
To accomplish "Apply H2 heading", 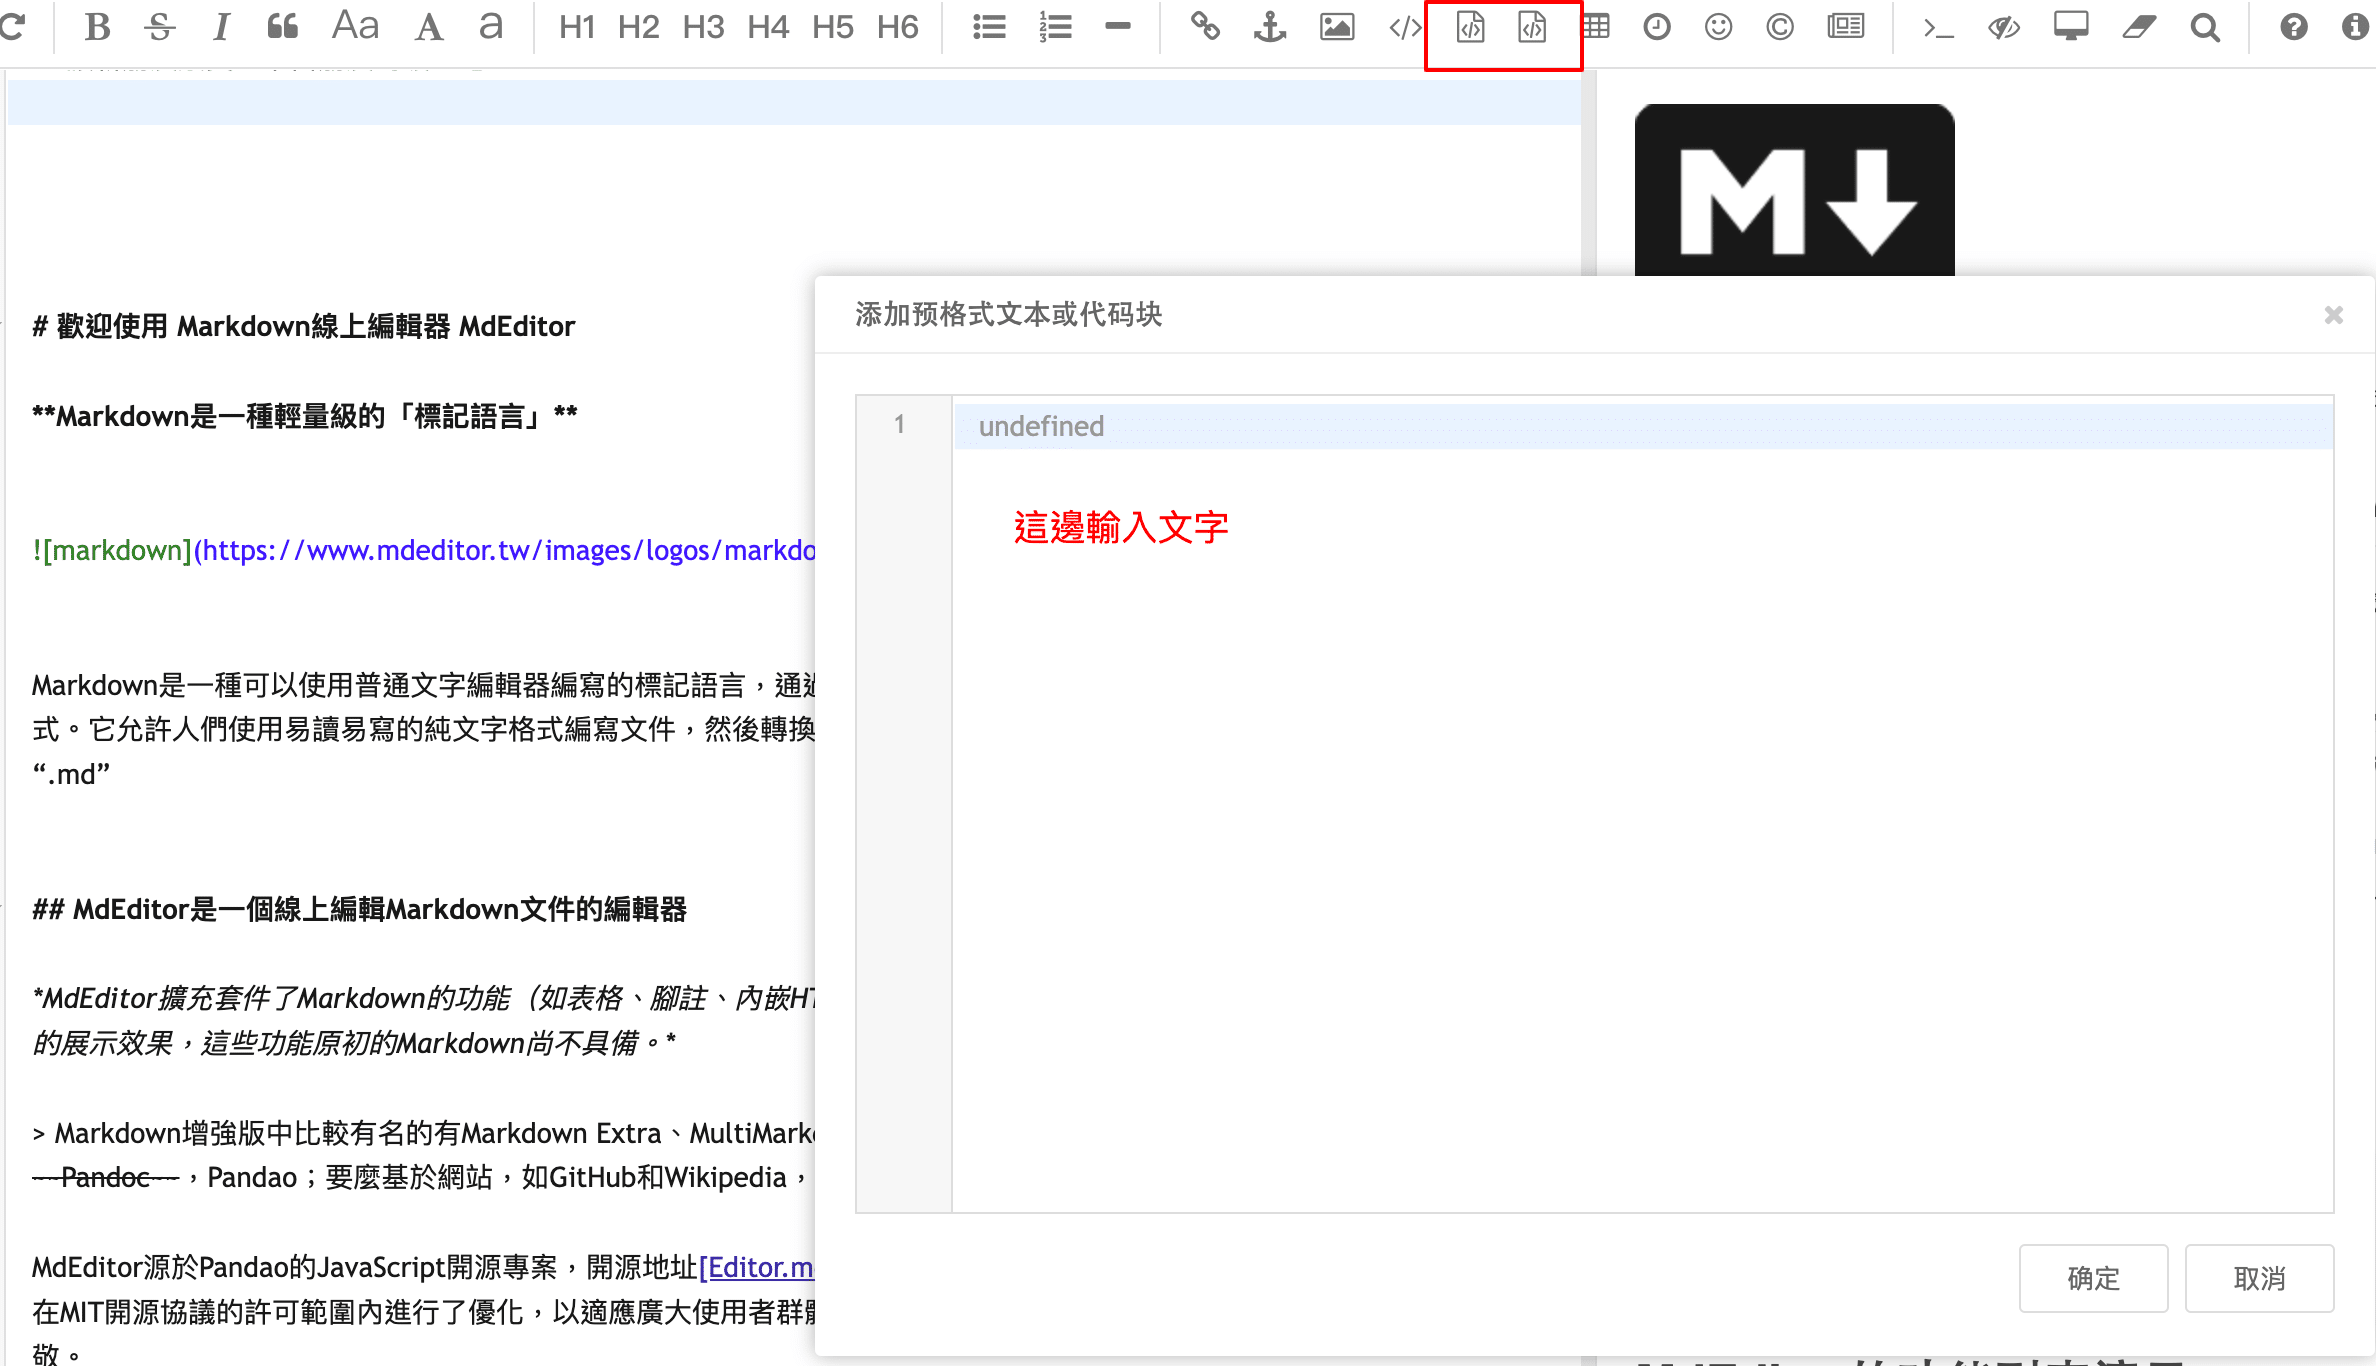I will pos(639,27).
